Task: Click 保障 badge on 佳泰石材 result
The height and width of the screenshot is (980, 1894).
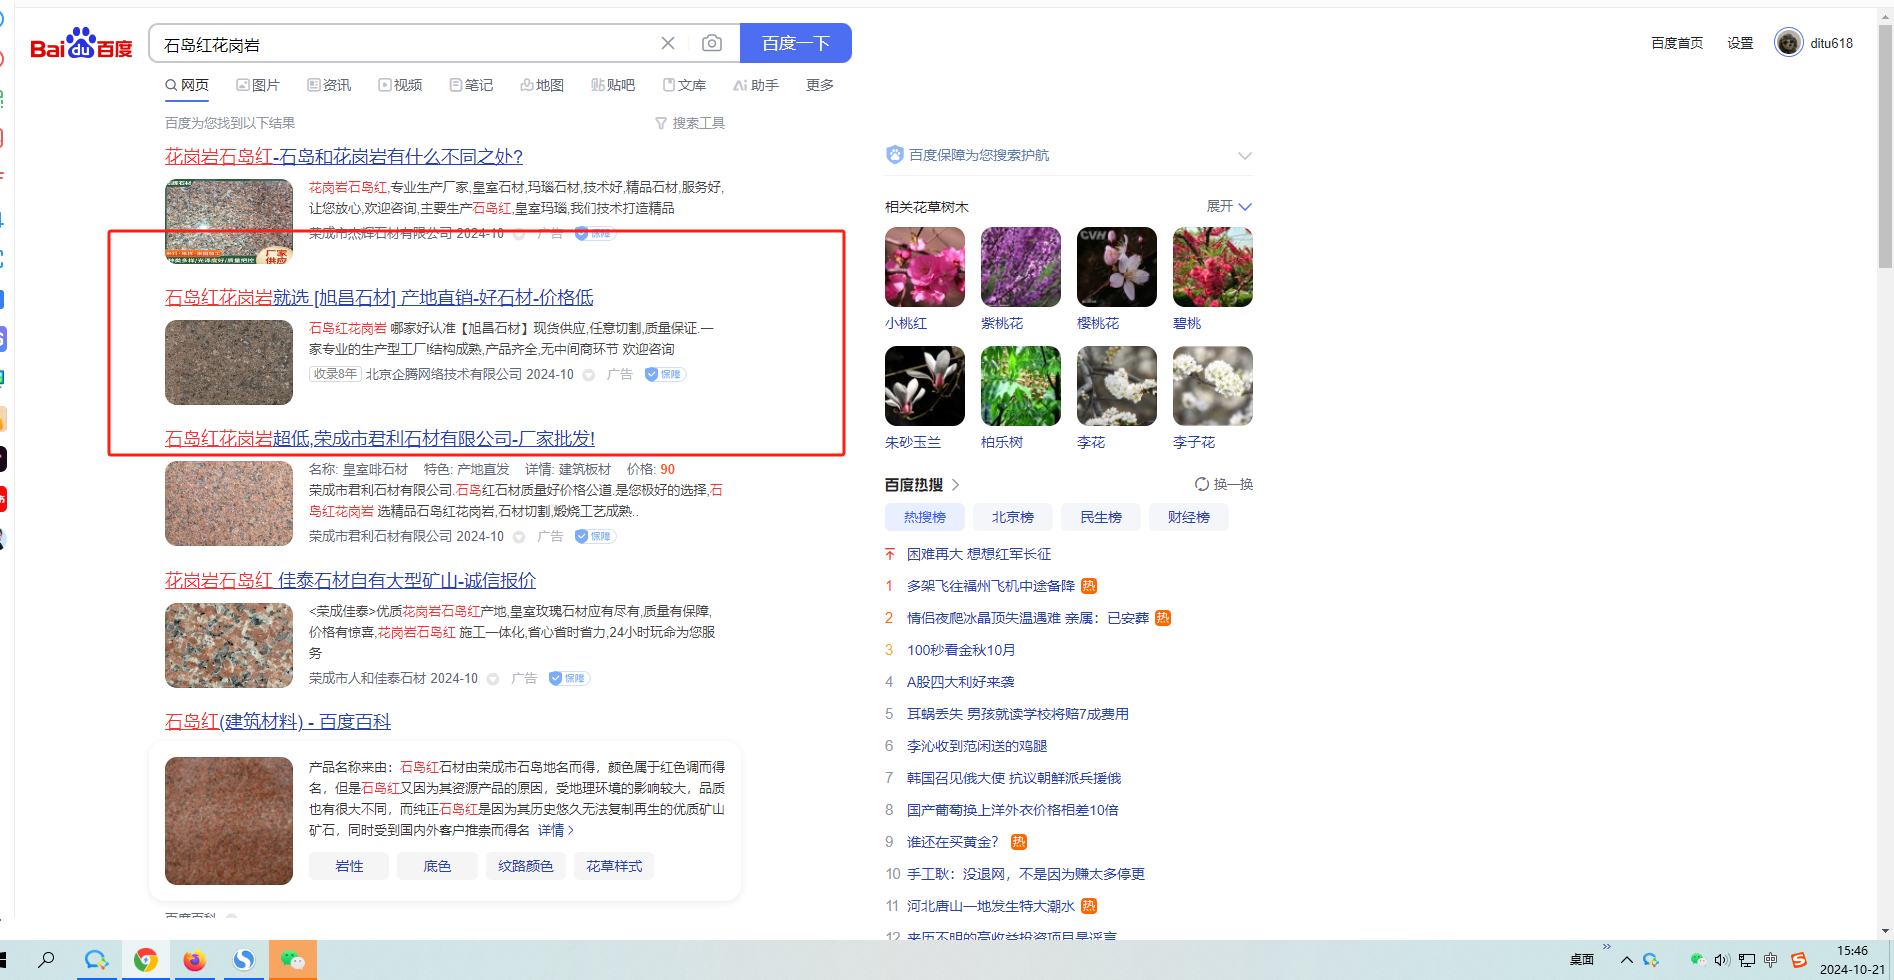Action: point(569,679)
